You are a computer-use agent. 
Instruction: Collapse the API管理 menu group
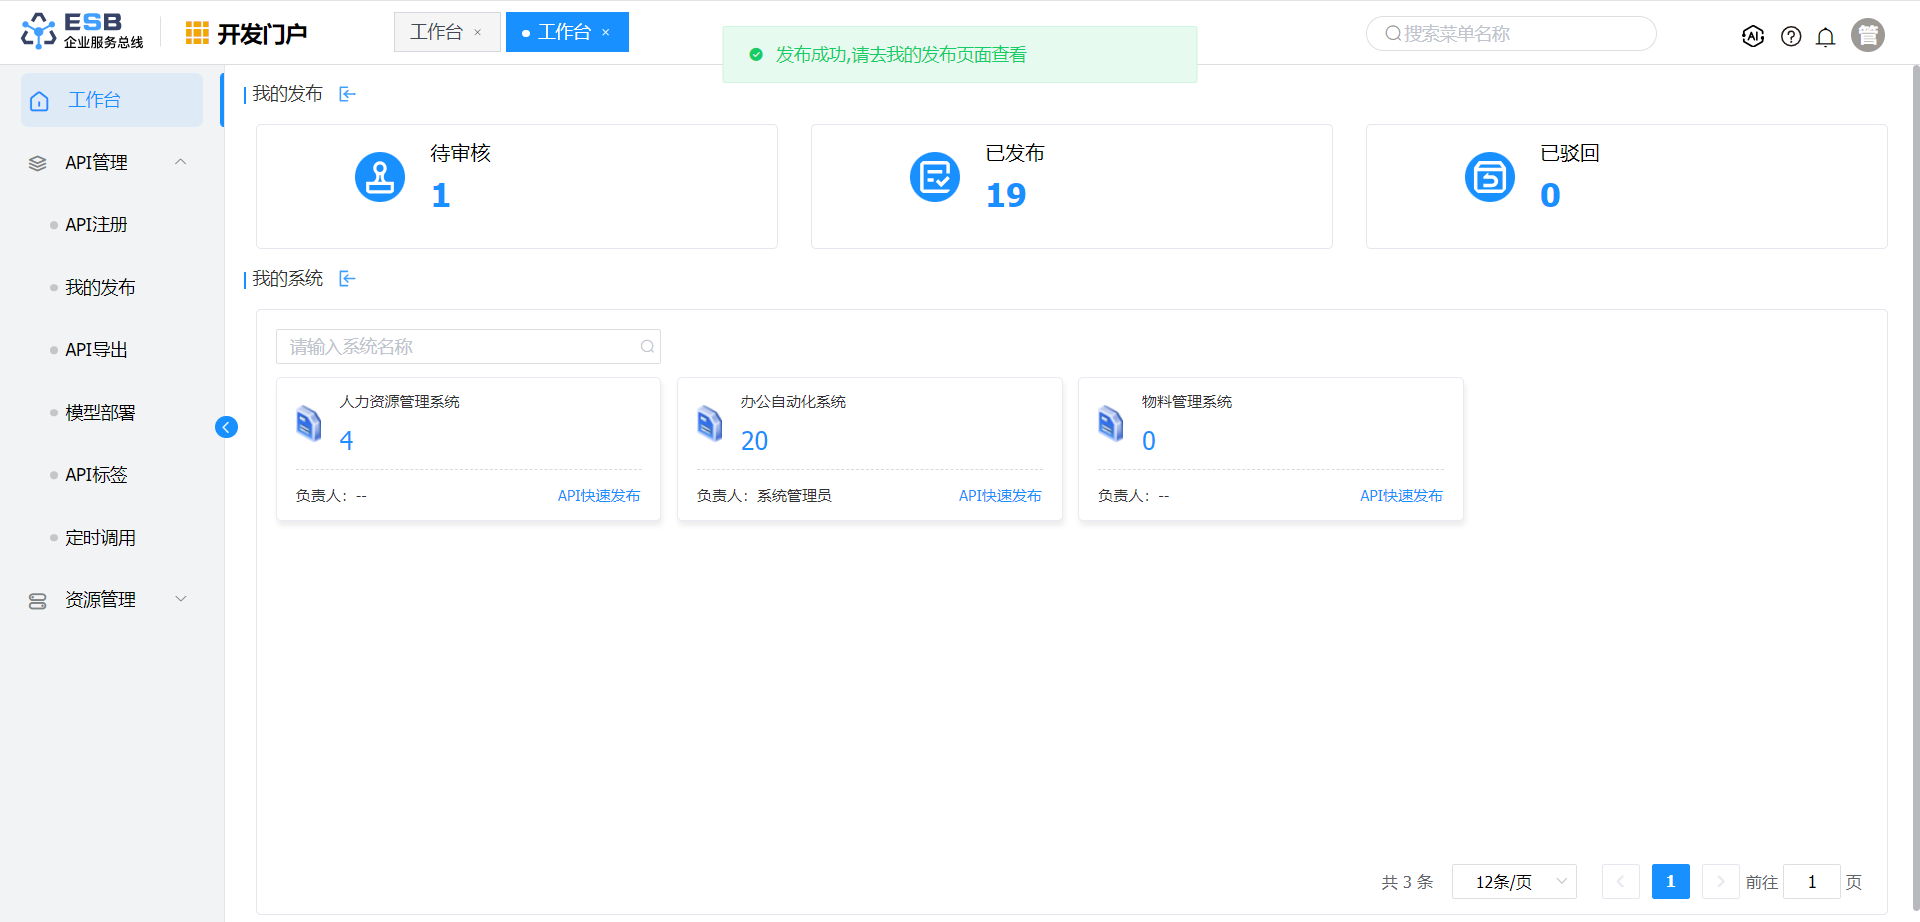pos(181,162)
